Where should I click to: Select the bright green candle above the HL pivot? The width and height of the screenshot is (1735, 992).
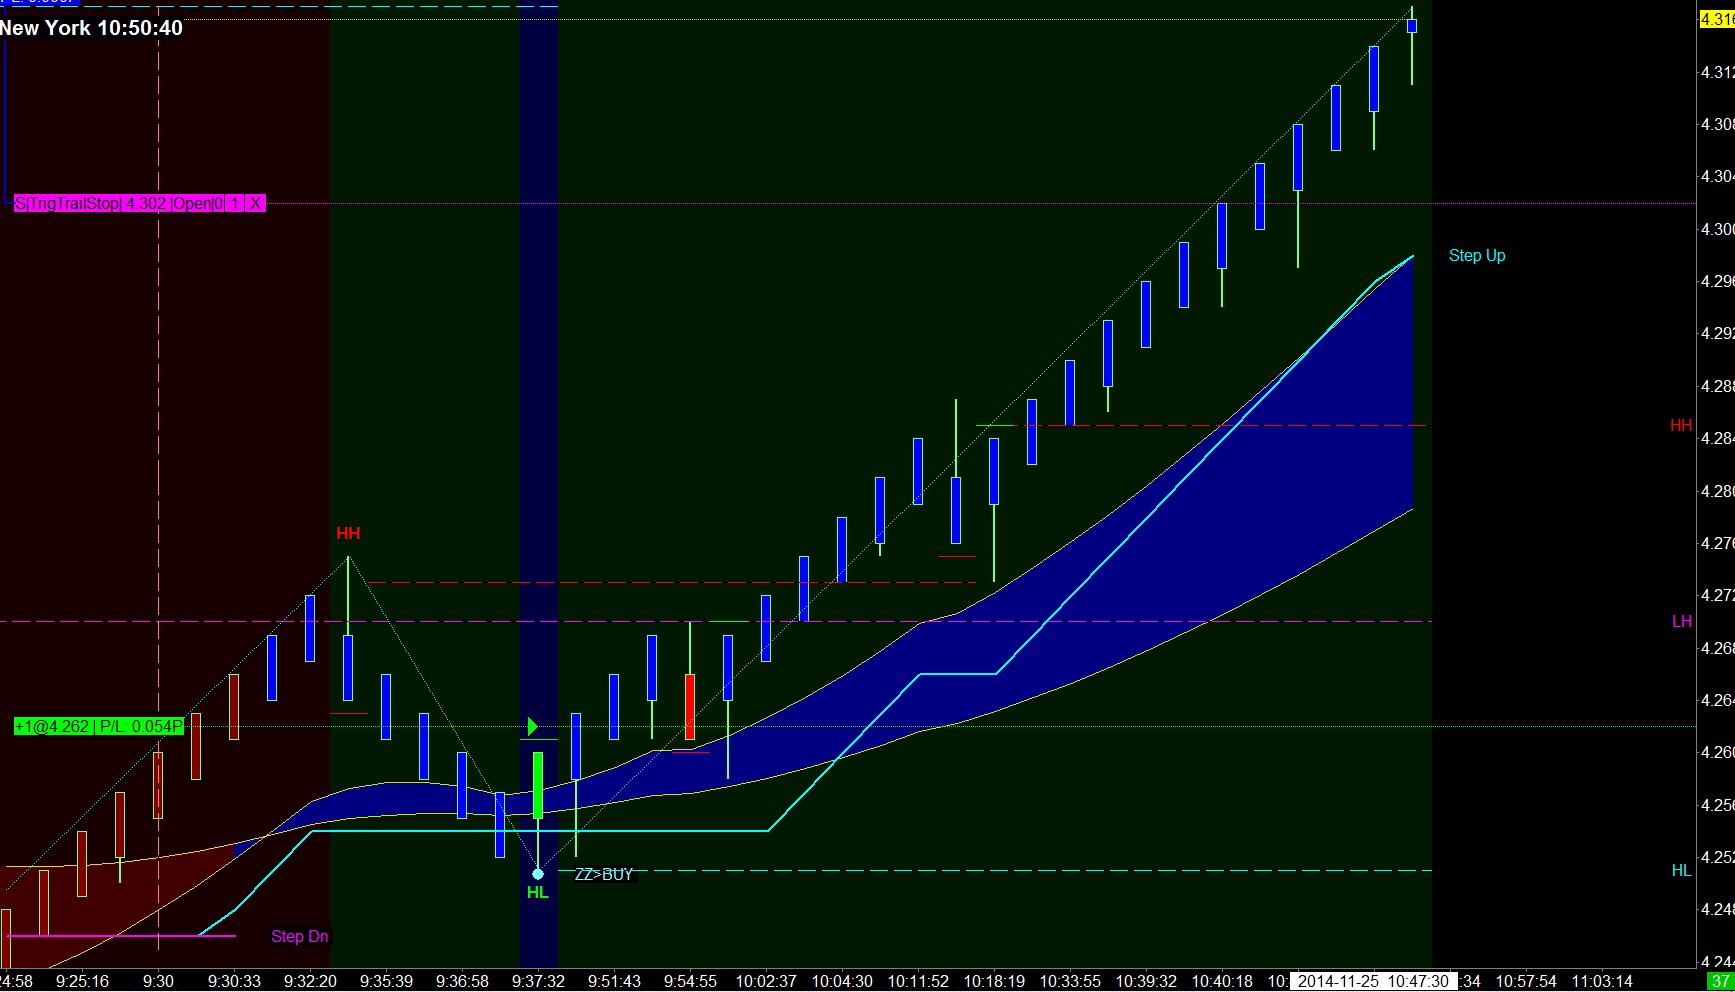coord(538,786)
